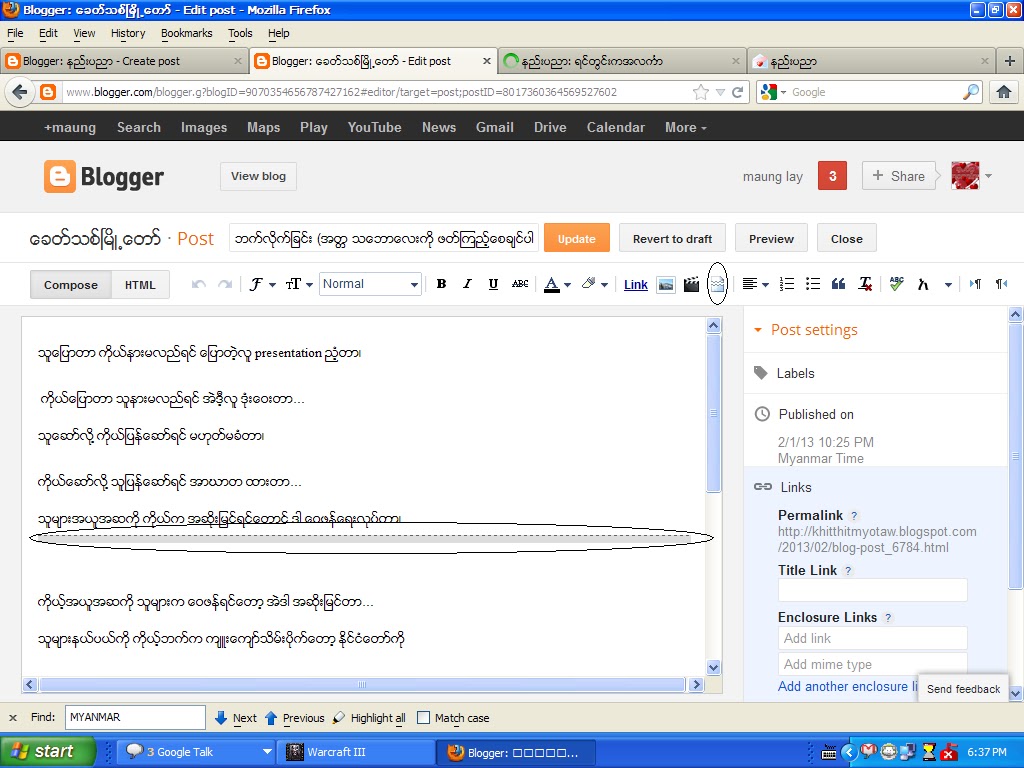Run spelling check icon
This screenshot has width=1024, height=768.
[897, 283]
